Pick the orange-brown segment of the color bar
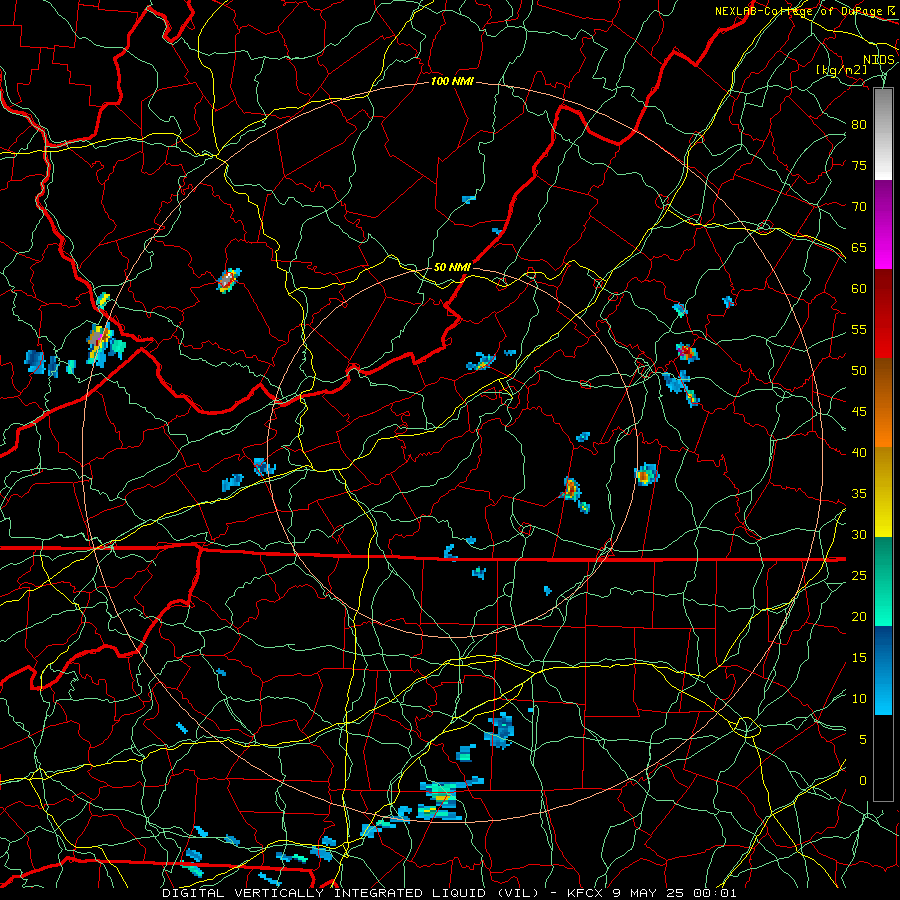 (883, 403)
